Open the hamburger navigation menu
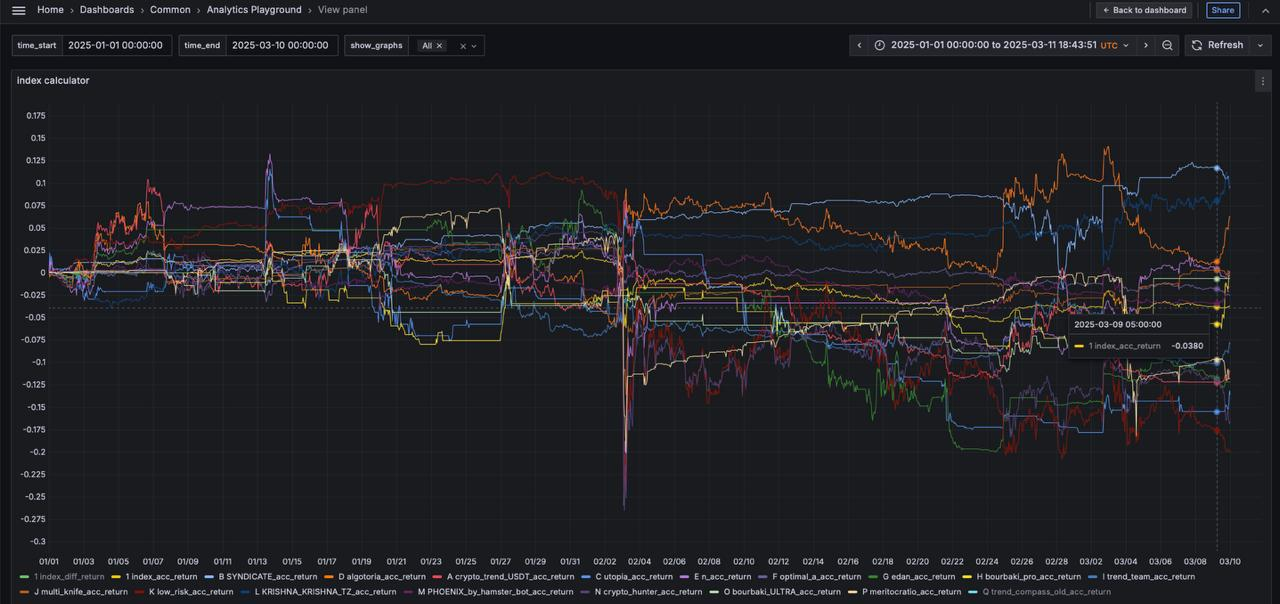The height and width of the screenshot is (604, 1280). 18,10
